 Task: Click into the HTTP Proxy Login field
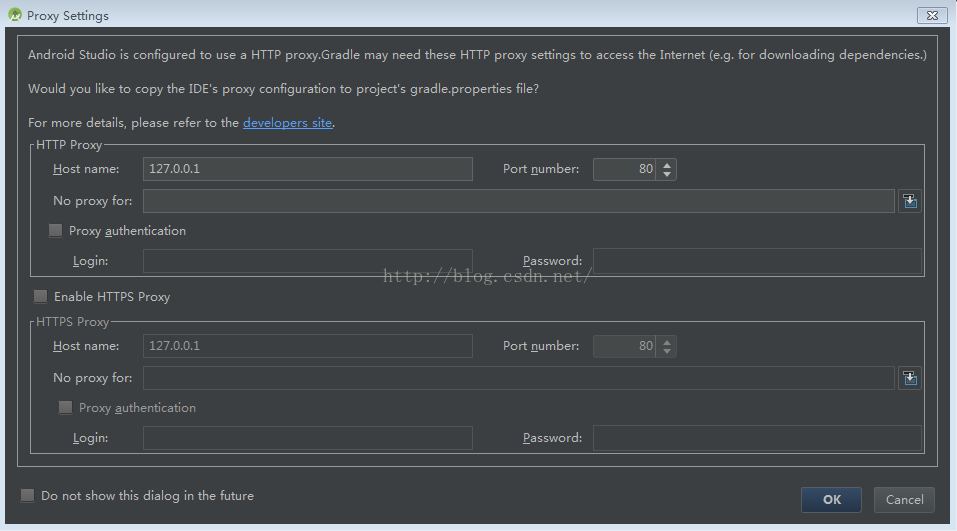pyautogui.click(x=308, y=261)
